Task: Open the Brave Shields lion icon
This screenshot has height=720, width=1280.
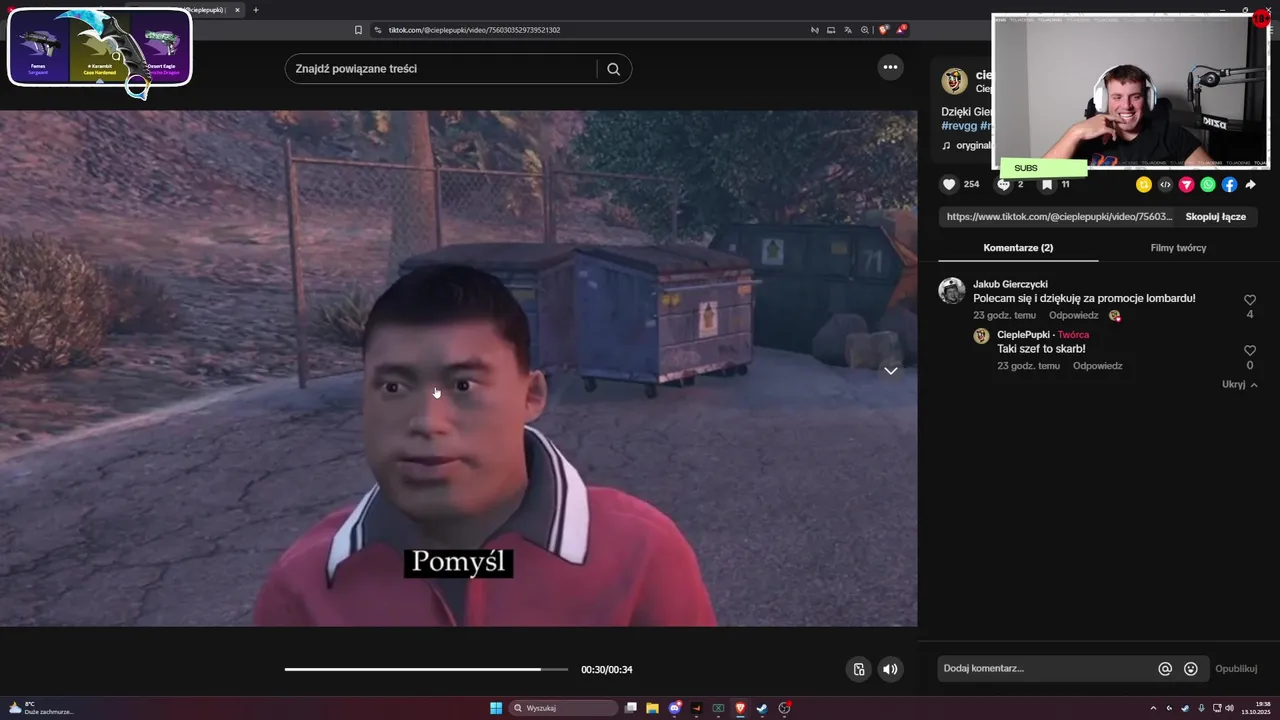Action: tap(883, 30)
